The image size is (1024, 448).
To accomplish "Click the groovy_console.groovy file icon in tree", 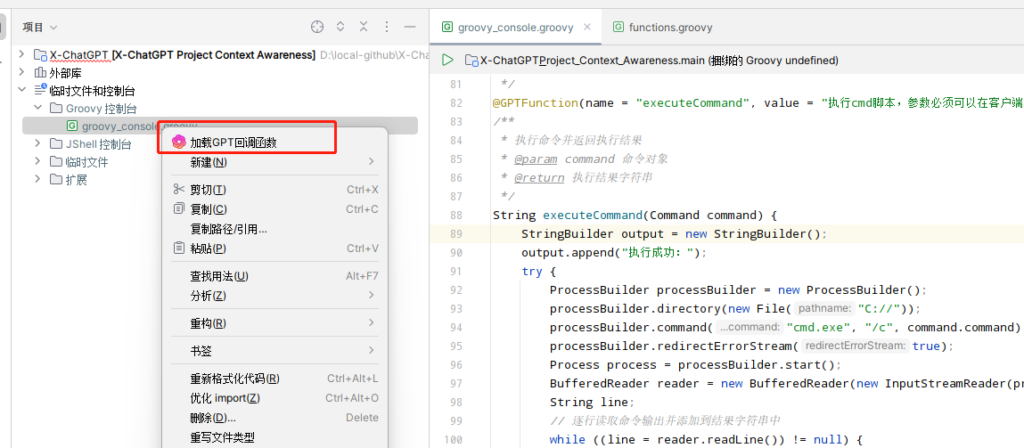I will (72, 126).
